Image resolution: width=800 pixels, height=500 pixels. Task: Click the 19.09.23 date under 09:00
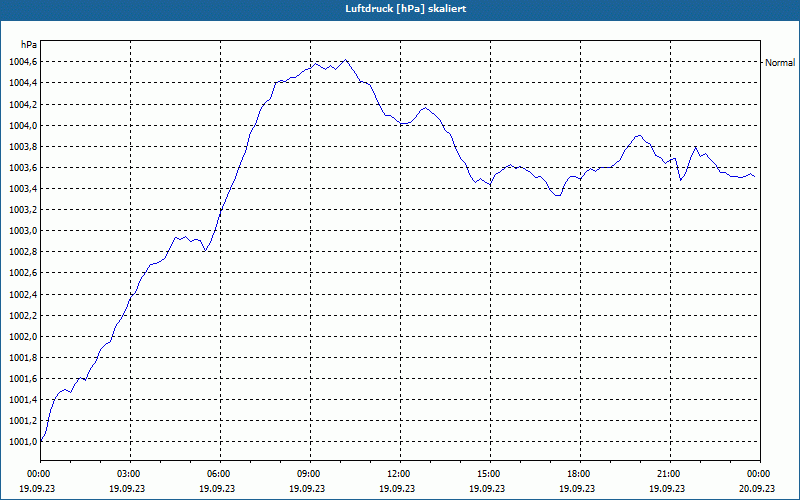307,488
